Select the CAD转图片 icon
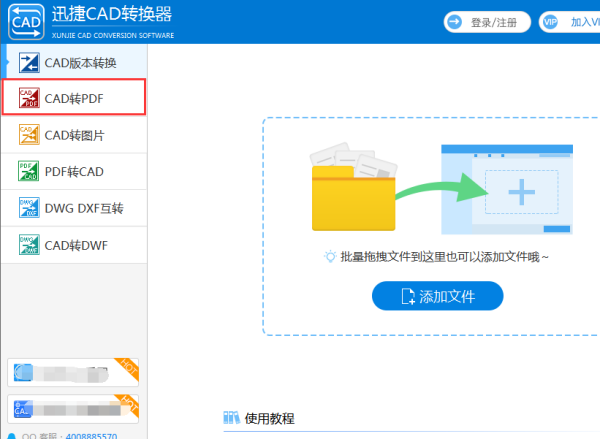 29,135
